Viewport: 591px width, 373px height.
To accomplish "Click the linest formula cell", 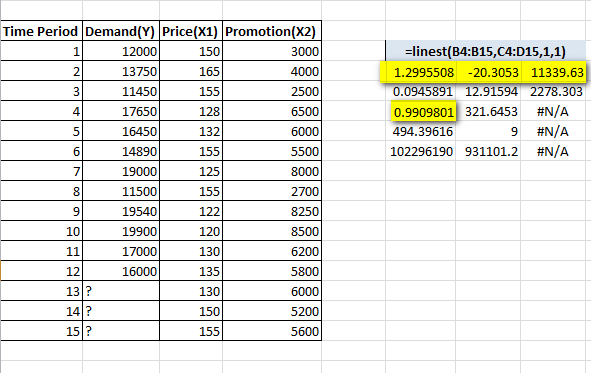I will click(x=485, y=51).
